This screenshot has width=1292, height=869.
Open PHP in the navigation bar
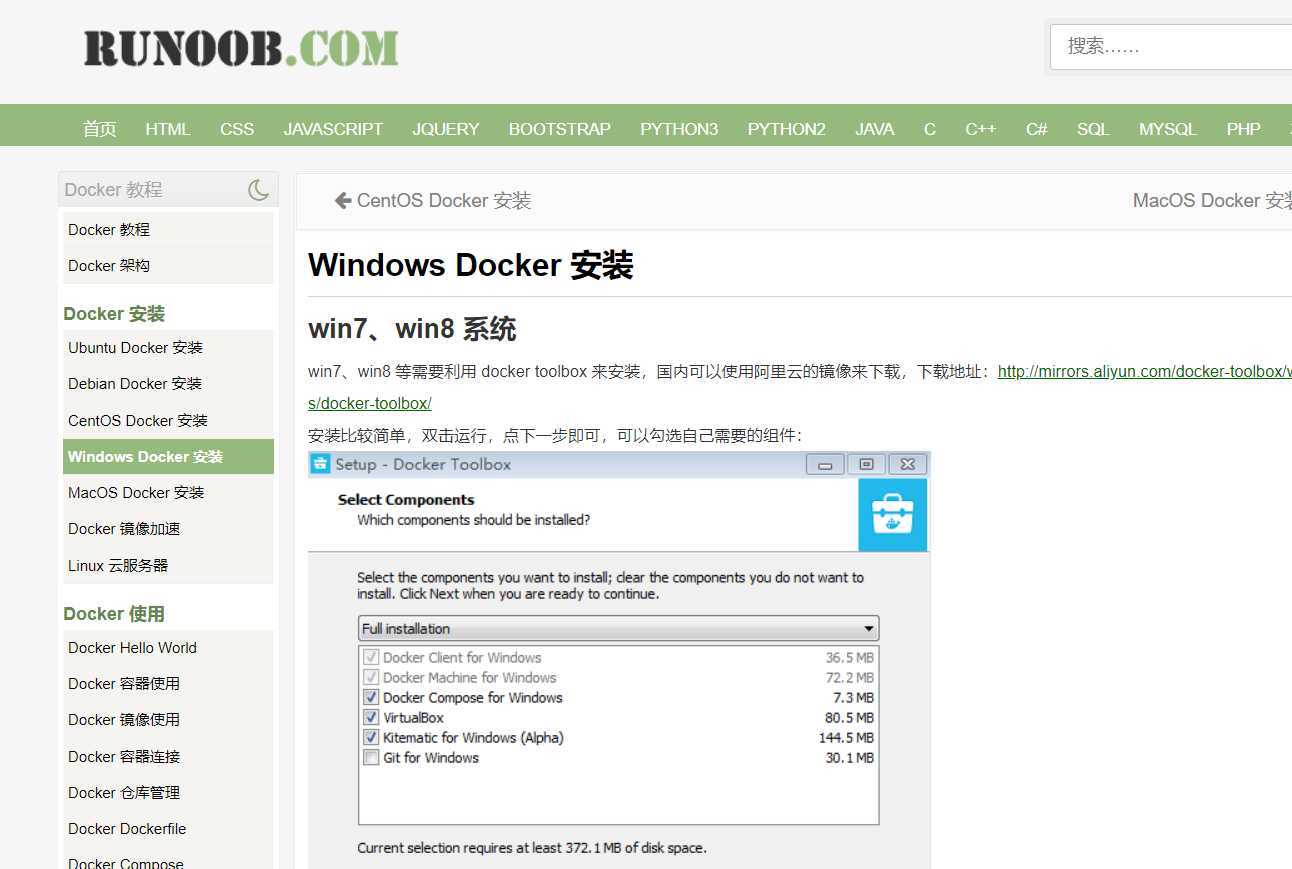coord(1243,129)
